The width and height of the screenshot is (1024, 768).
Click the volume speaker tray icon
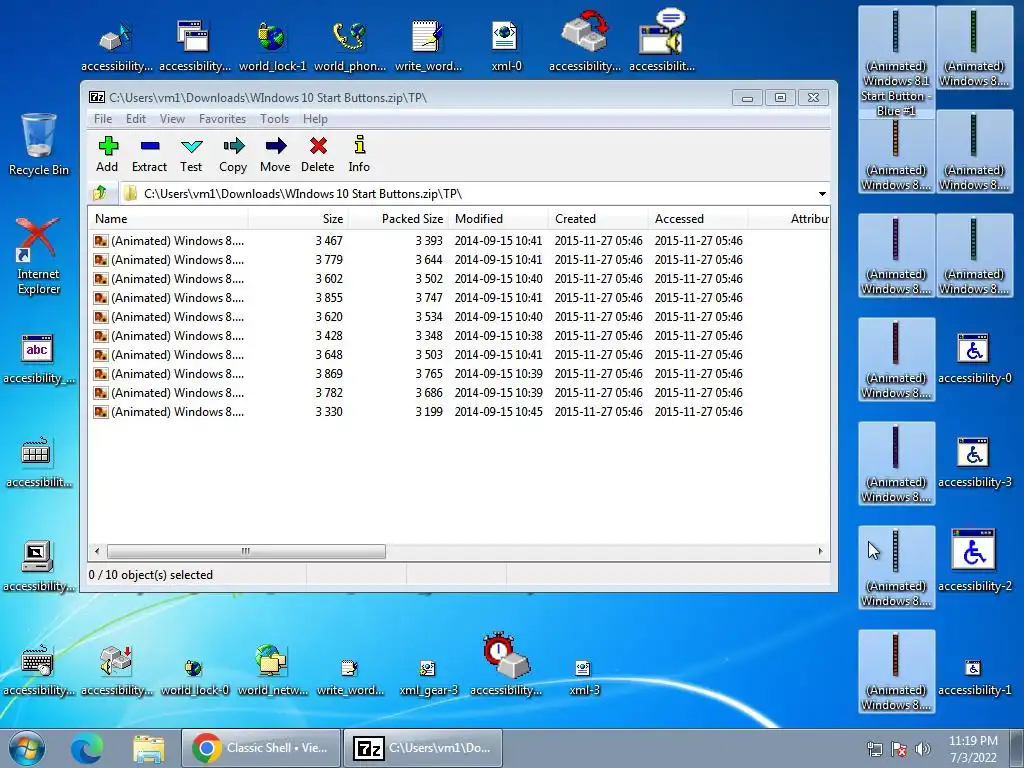point(923,749)
